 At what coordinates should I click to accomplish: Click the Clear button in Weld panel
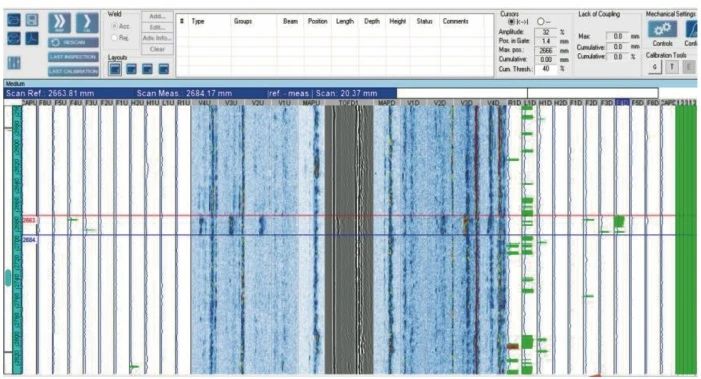click(x=157, y=49)
